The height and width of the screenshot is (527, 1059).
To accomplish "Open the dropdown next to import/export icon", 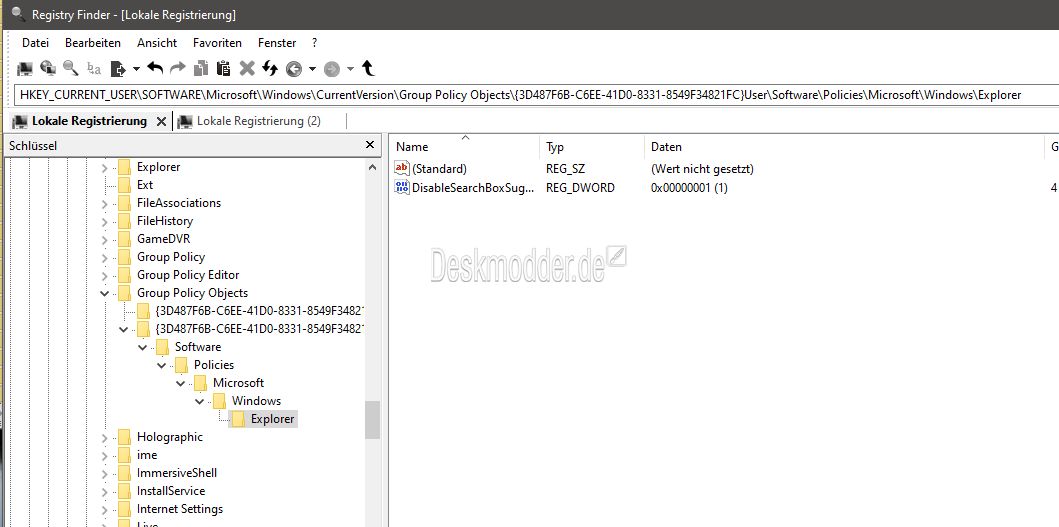I will [x=136, y=68].
